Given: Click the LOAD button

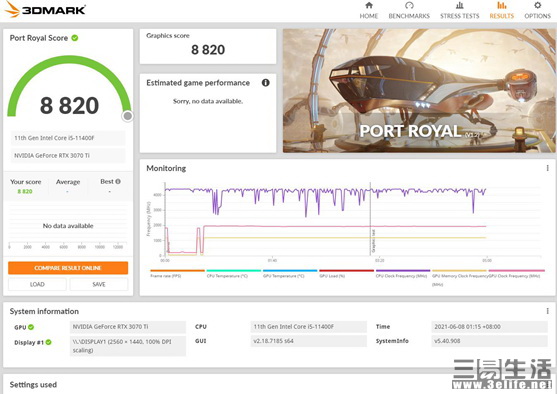Looking at the screenshot, I should click(x=37, y=284).
